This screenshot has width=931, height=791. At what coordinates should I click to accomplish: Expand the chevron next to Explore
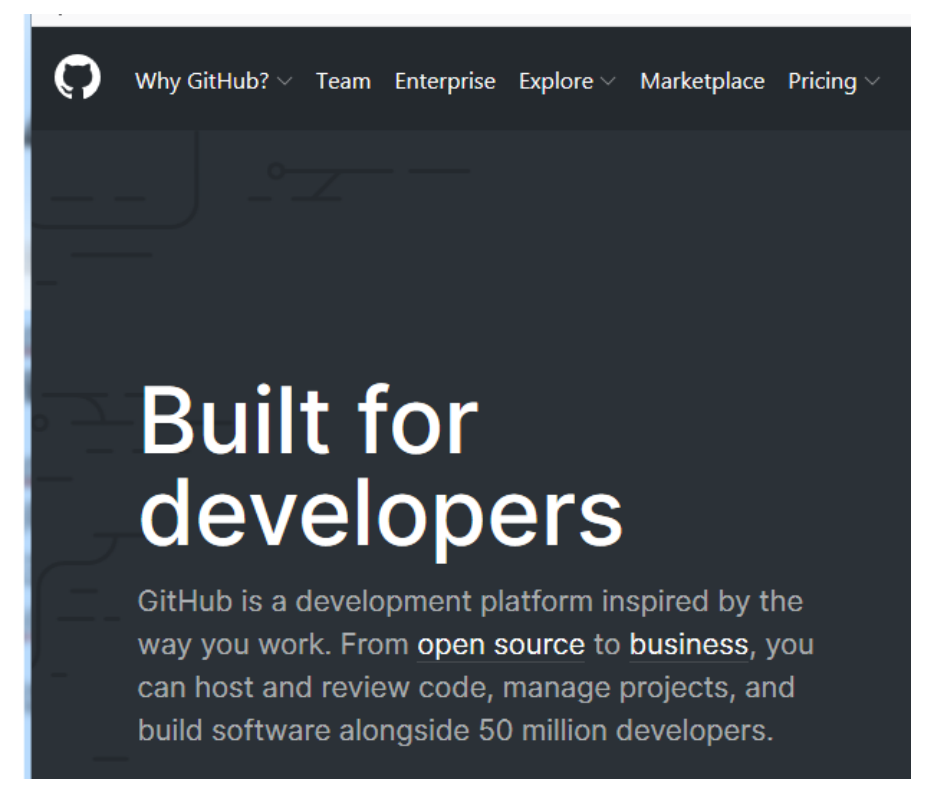pos(608,81)
